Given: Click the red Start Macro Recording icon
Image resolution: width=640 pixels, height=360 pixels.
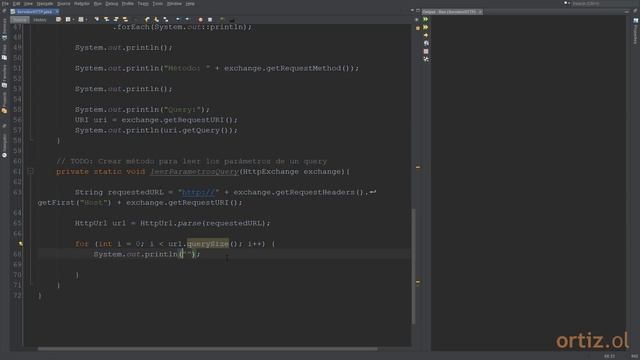Looking at the screenshot, I should tap(200, 19).
